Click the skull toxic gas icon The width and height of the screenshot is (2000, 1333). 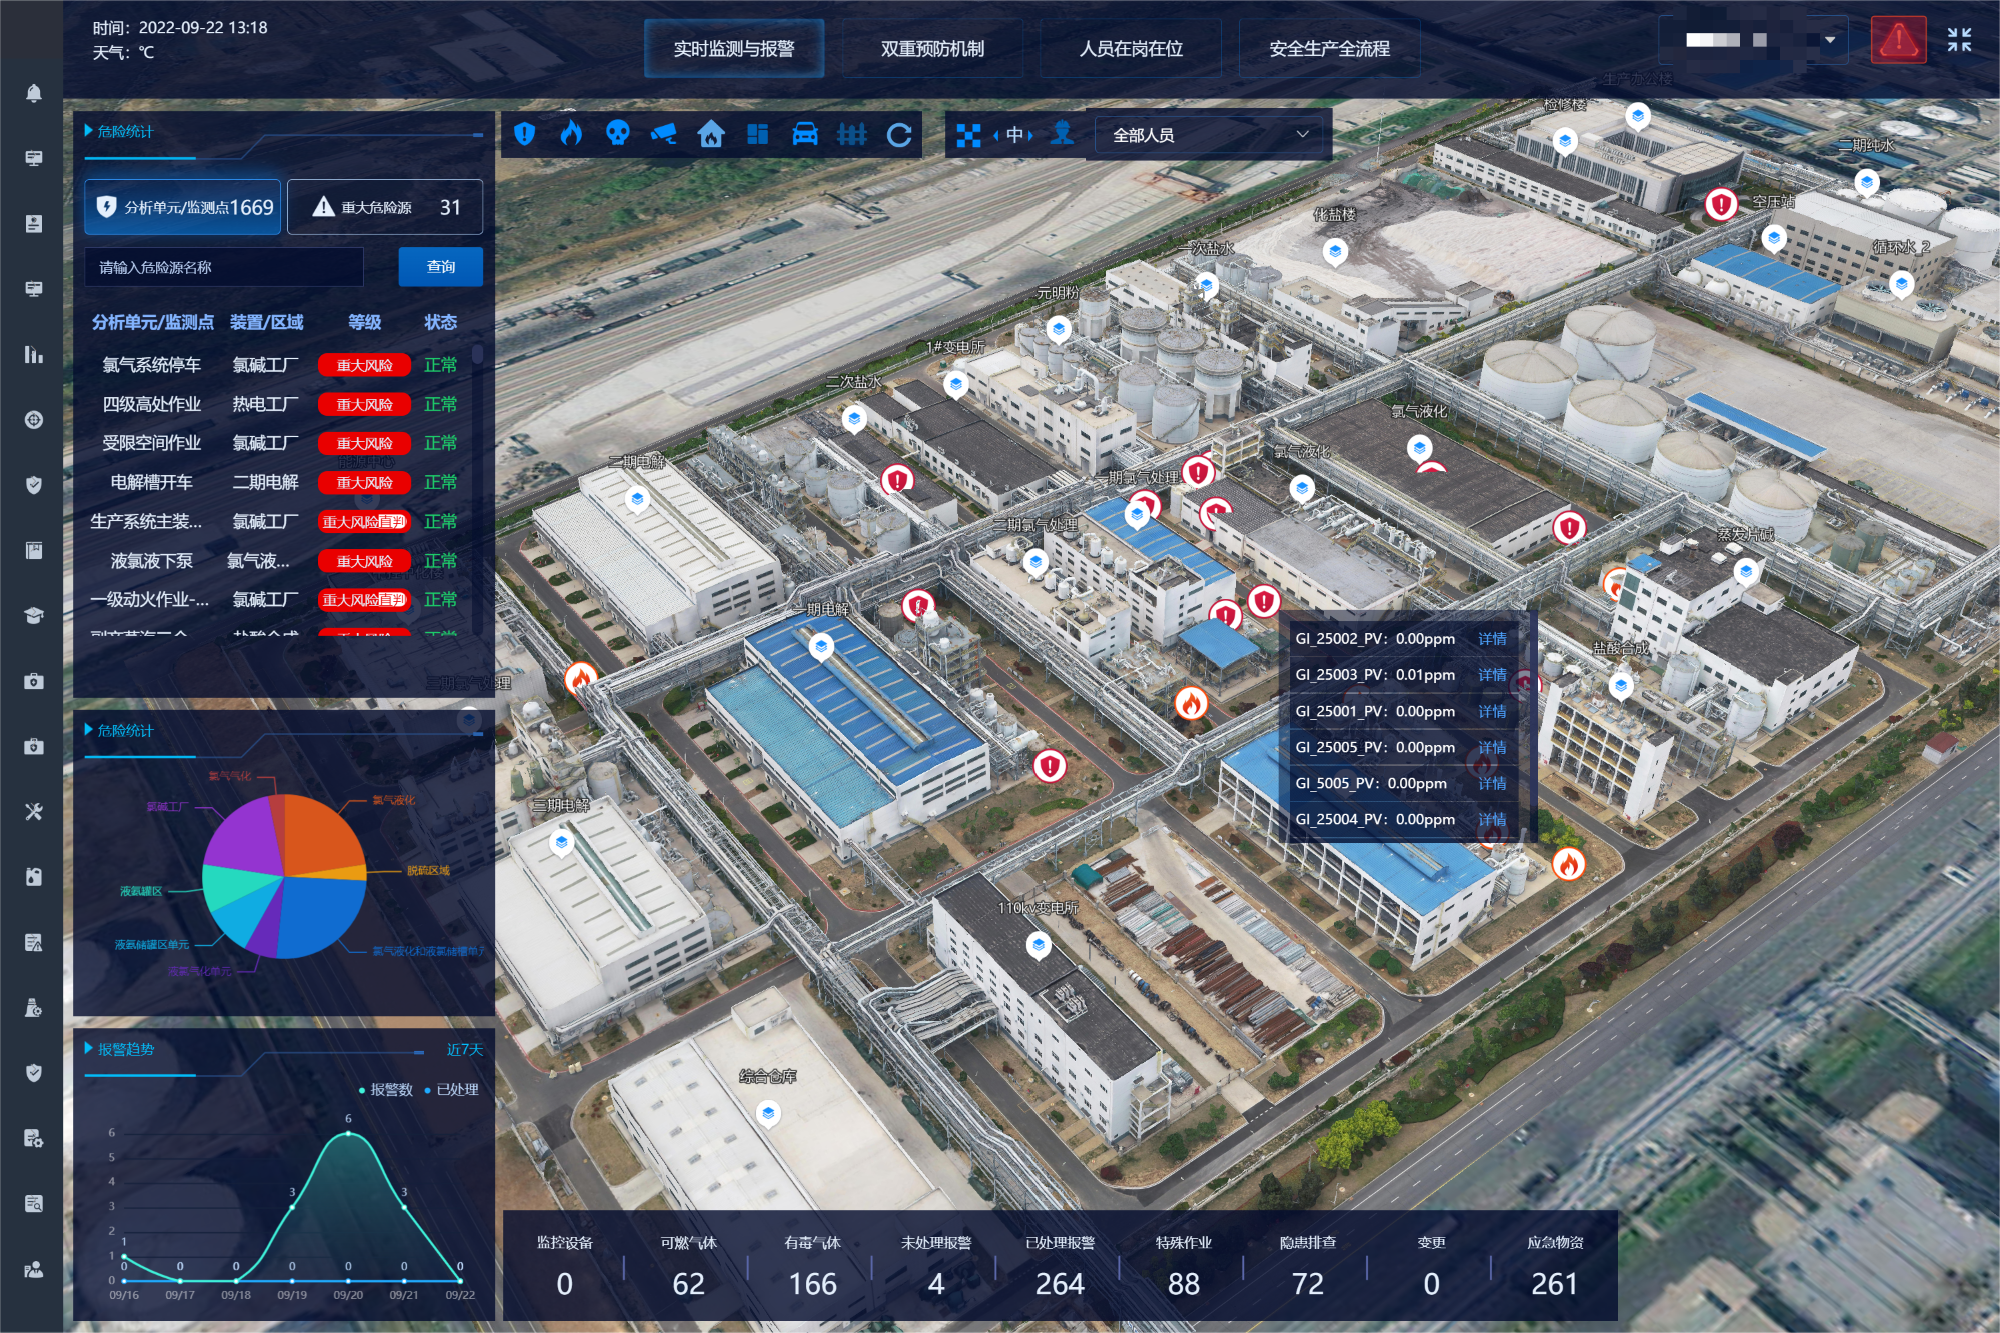pos(618,134)
